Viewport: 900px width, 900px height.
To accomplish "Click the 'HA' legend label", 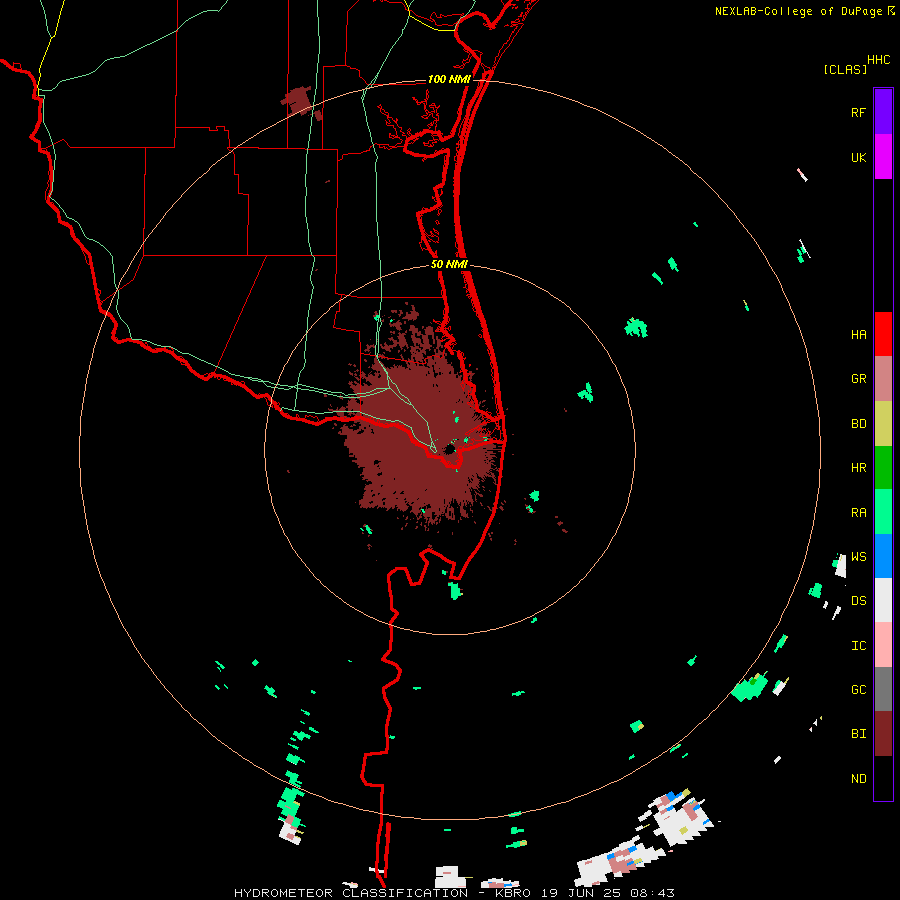I will (859, 334).
